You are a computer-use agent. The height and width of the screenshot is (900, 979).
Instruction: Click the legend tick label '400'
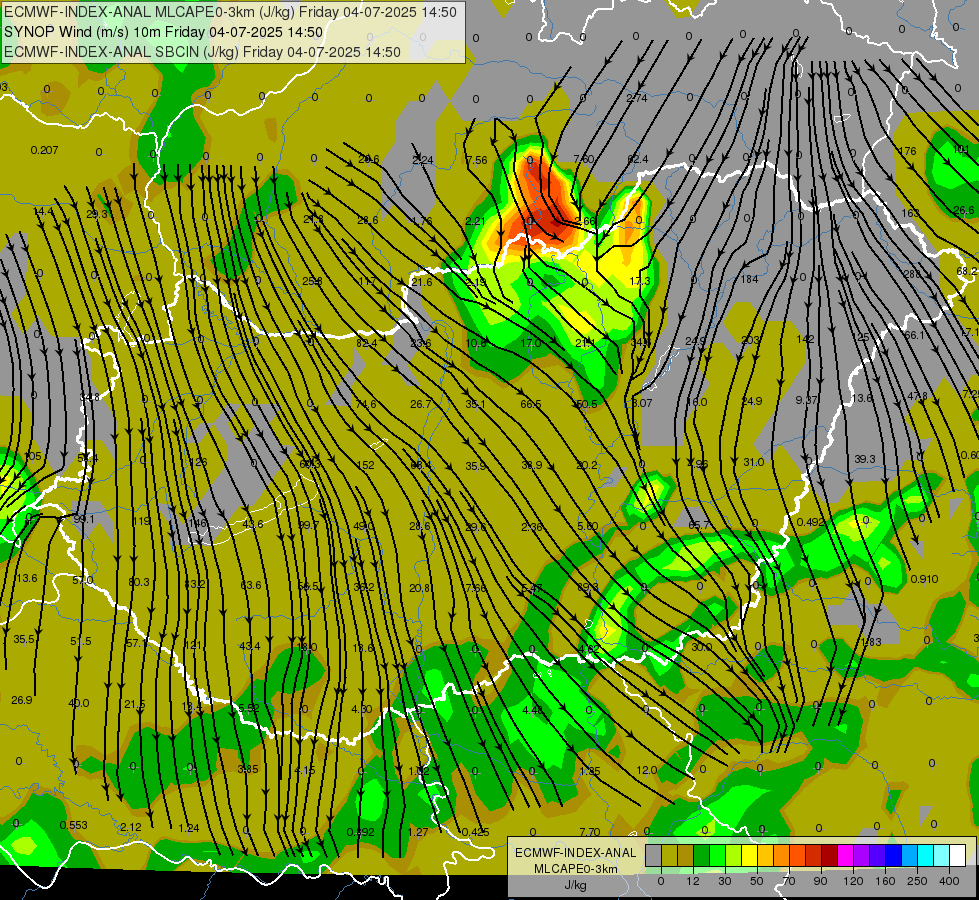coord(948,881)
